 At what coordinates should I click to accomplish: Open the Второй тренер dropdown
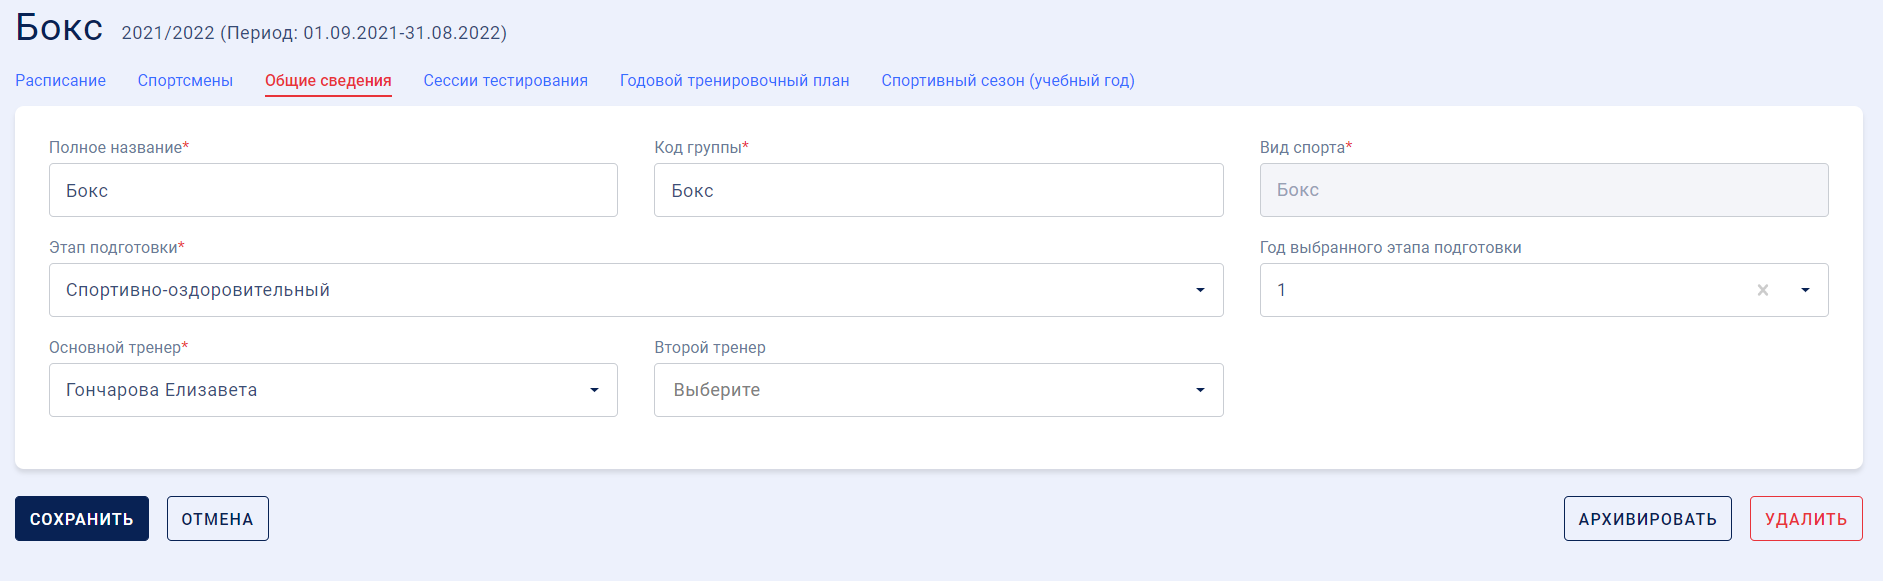[938, 390]
